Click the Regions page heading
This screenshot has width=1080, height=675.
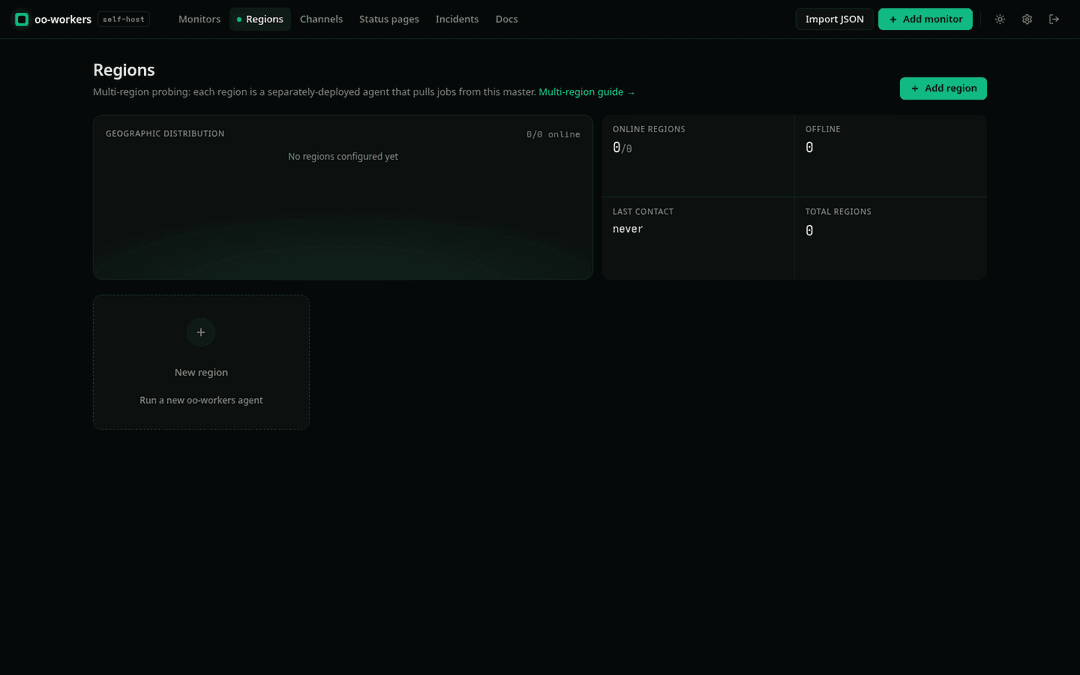(124, 70)
